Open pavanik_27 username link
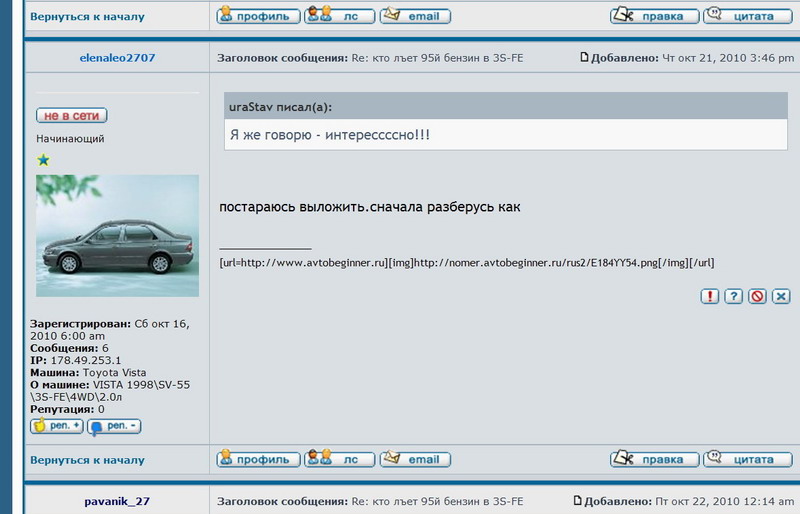Image resolution: width=800 pixels, height=514 pixels. 117,501
